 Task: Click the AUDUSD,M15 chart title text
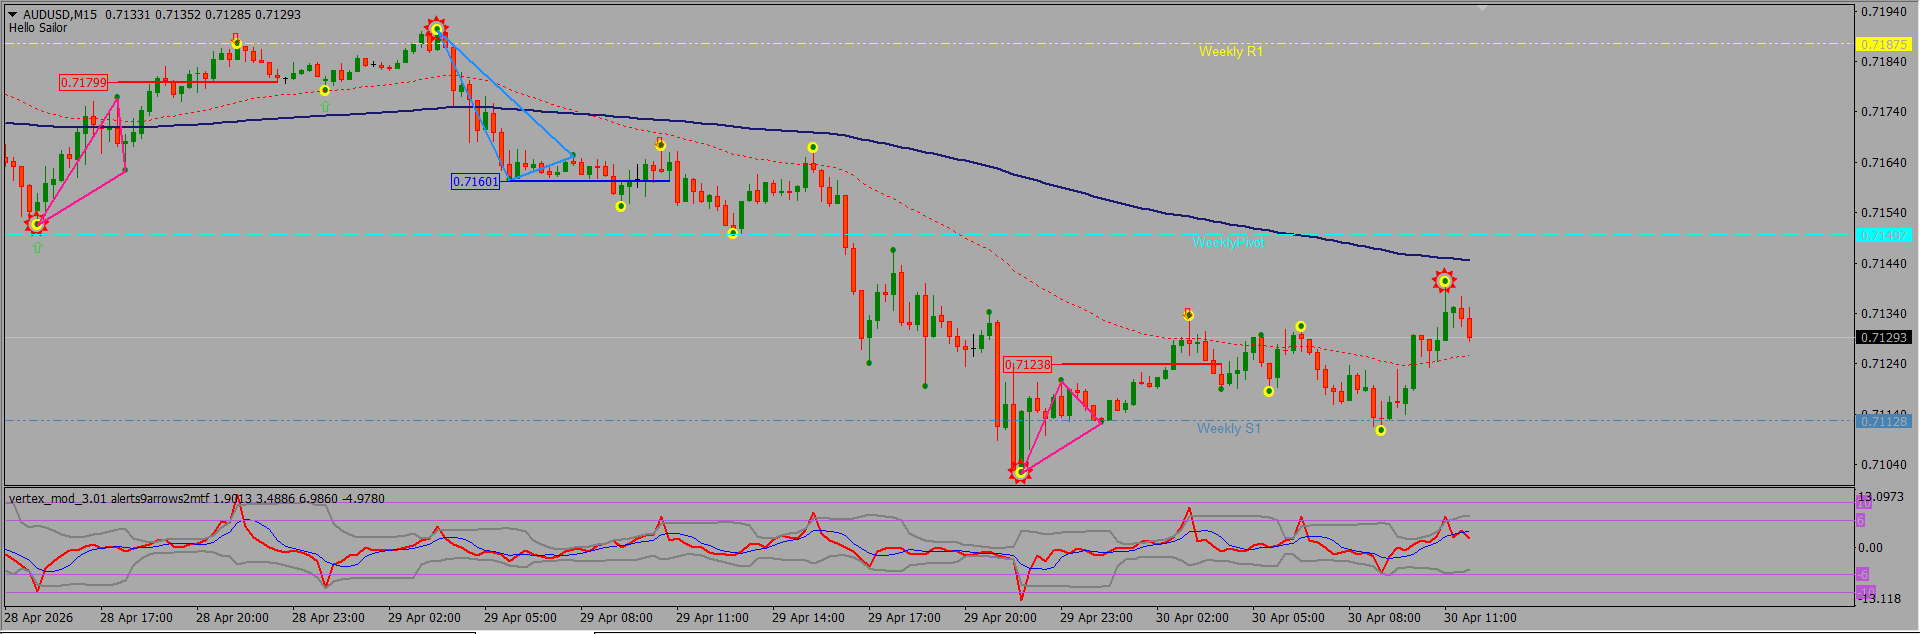(60, 14)
